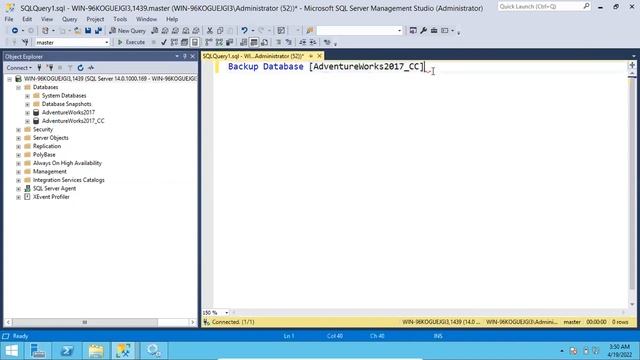Click the Refresh icon in Object Explorer
The image size is (640, 360).
(80, 68)
